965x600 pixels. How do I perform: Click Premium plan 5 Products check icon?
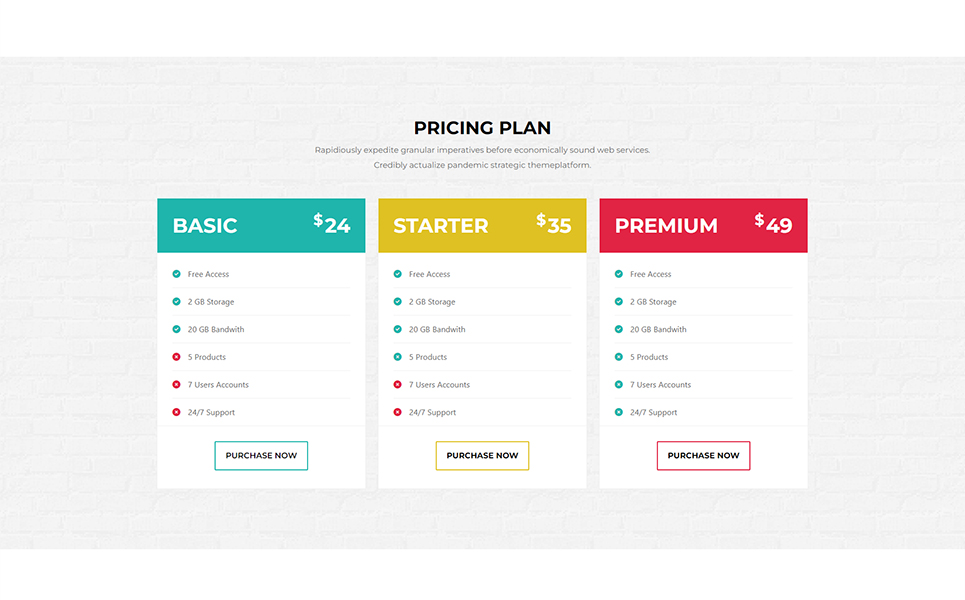pos(619,357)
